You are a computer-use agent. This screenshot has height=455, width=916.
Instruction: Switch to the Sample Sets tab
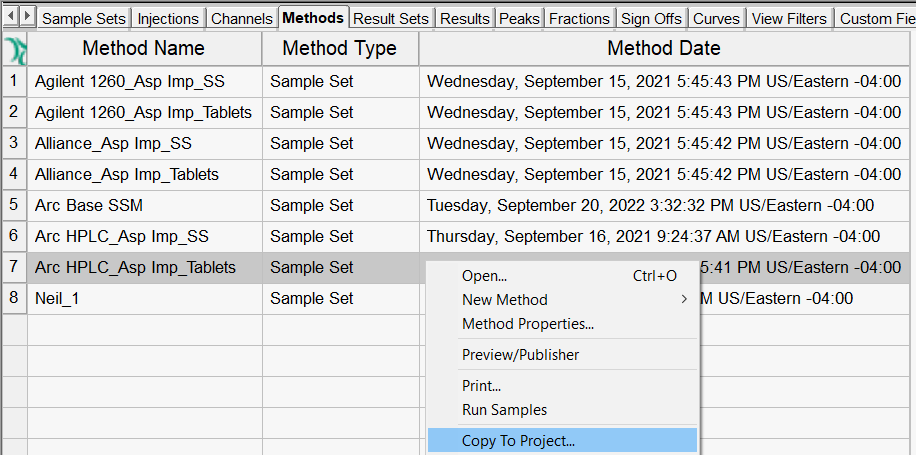[x=84, y=19]
